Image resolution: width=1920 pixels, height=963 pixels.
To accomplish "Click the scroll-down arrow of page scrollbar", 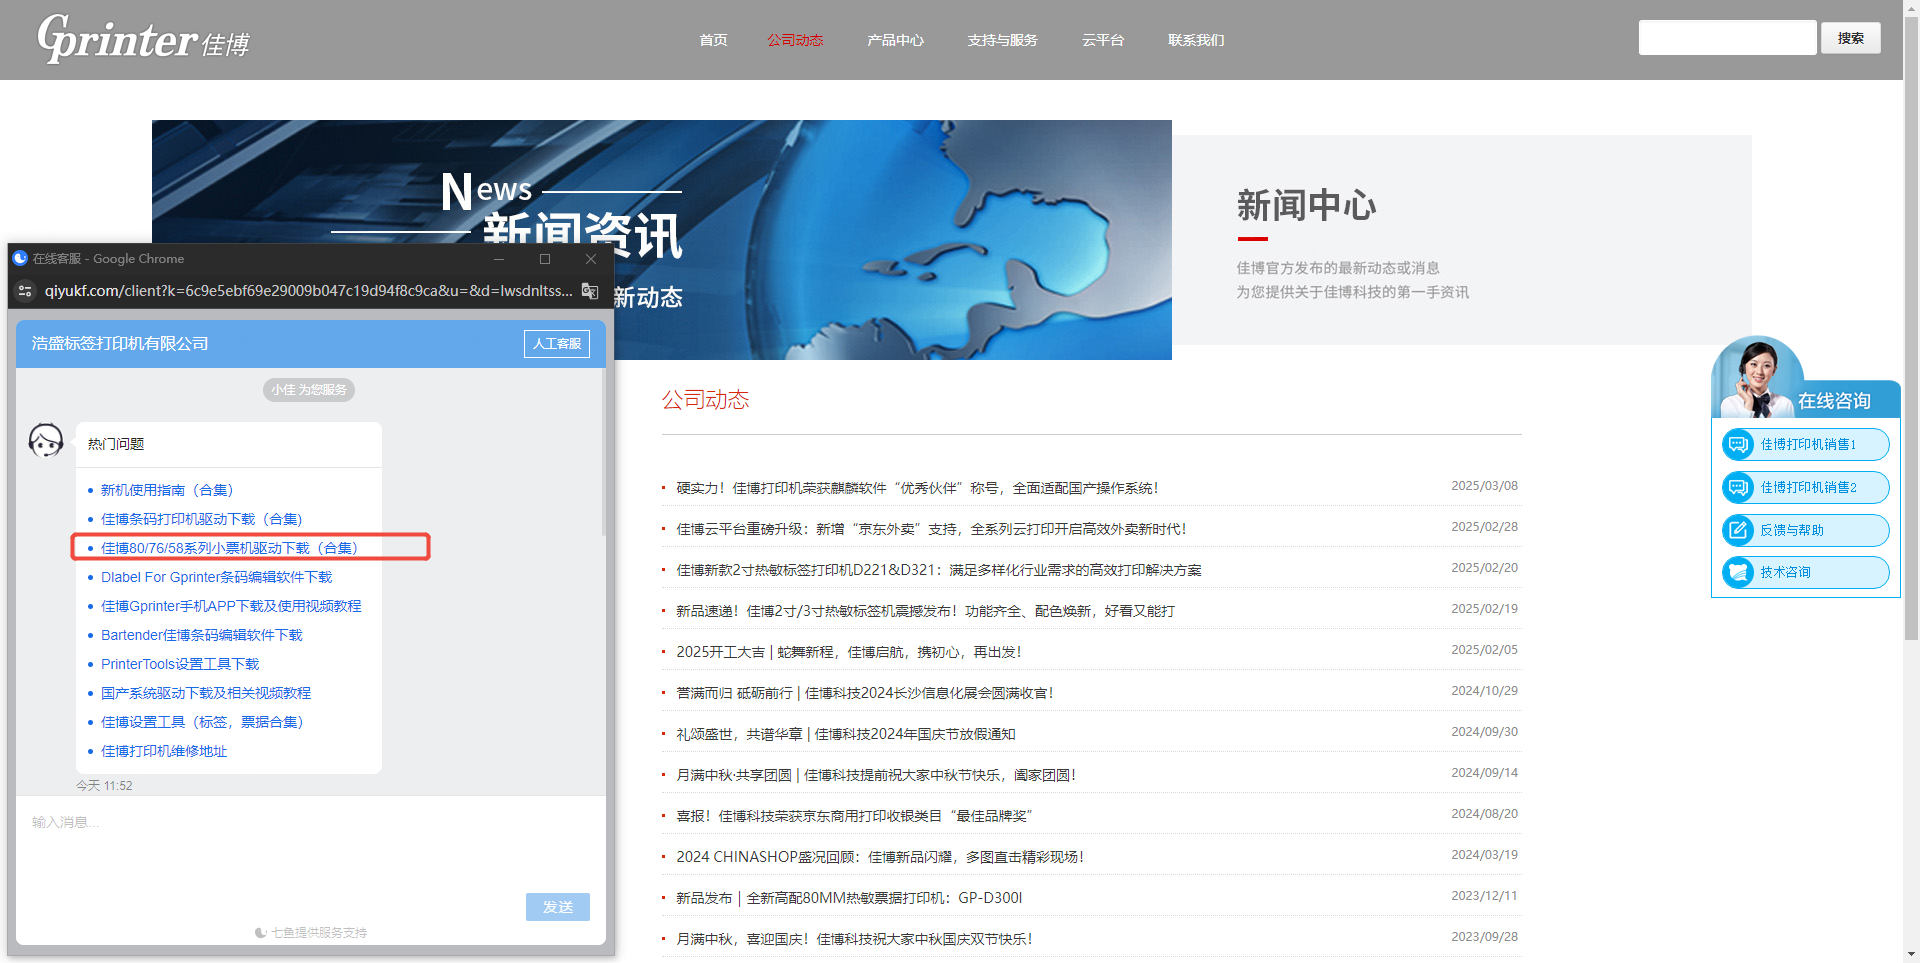I will pos(1911,954).
